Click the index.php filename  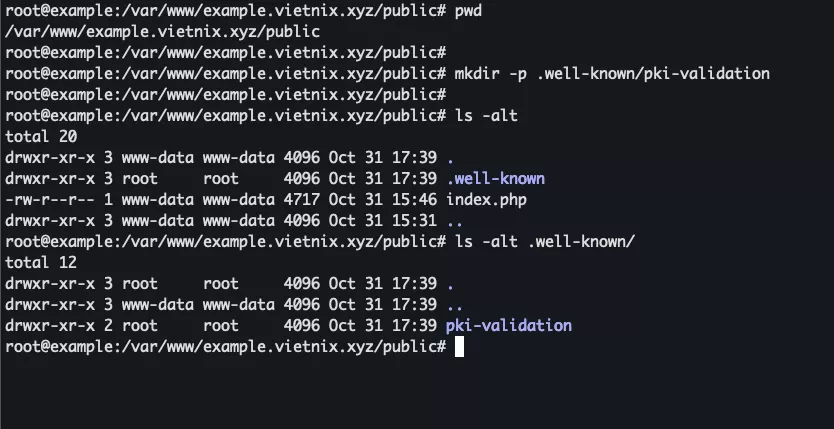(x=486, y=199)
